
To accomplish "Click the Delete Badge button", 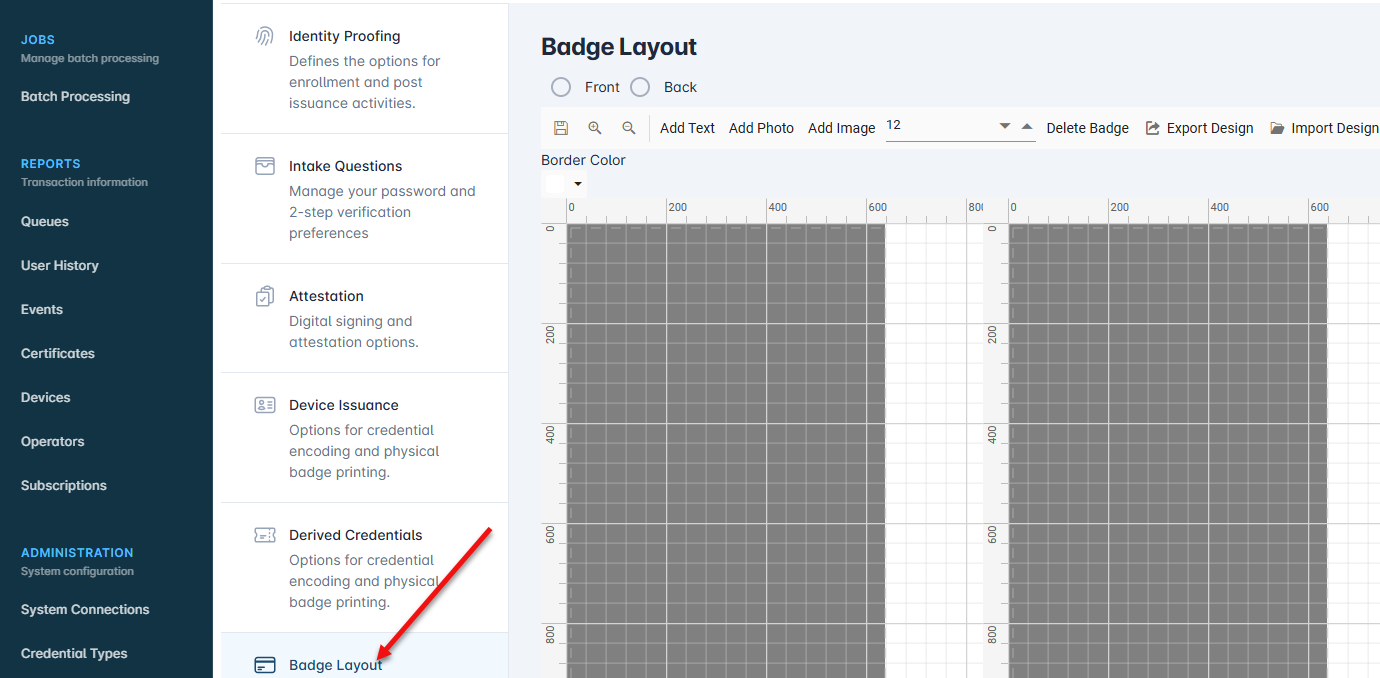I will click(1087, 128).
